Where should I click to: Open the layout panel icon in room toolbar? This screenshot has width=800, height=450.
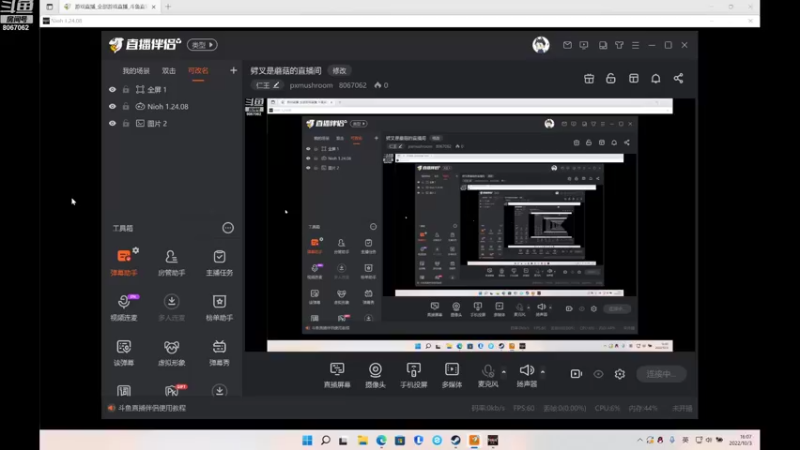(x=634, y=79)
